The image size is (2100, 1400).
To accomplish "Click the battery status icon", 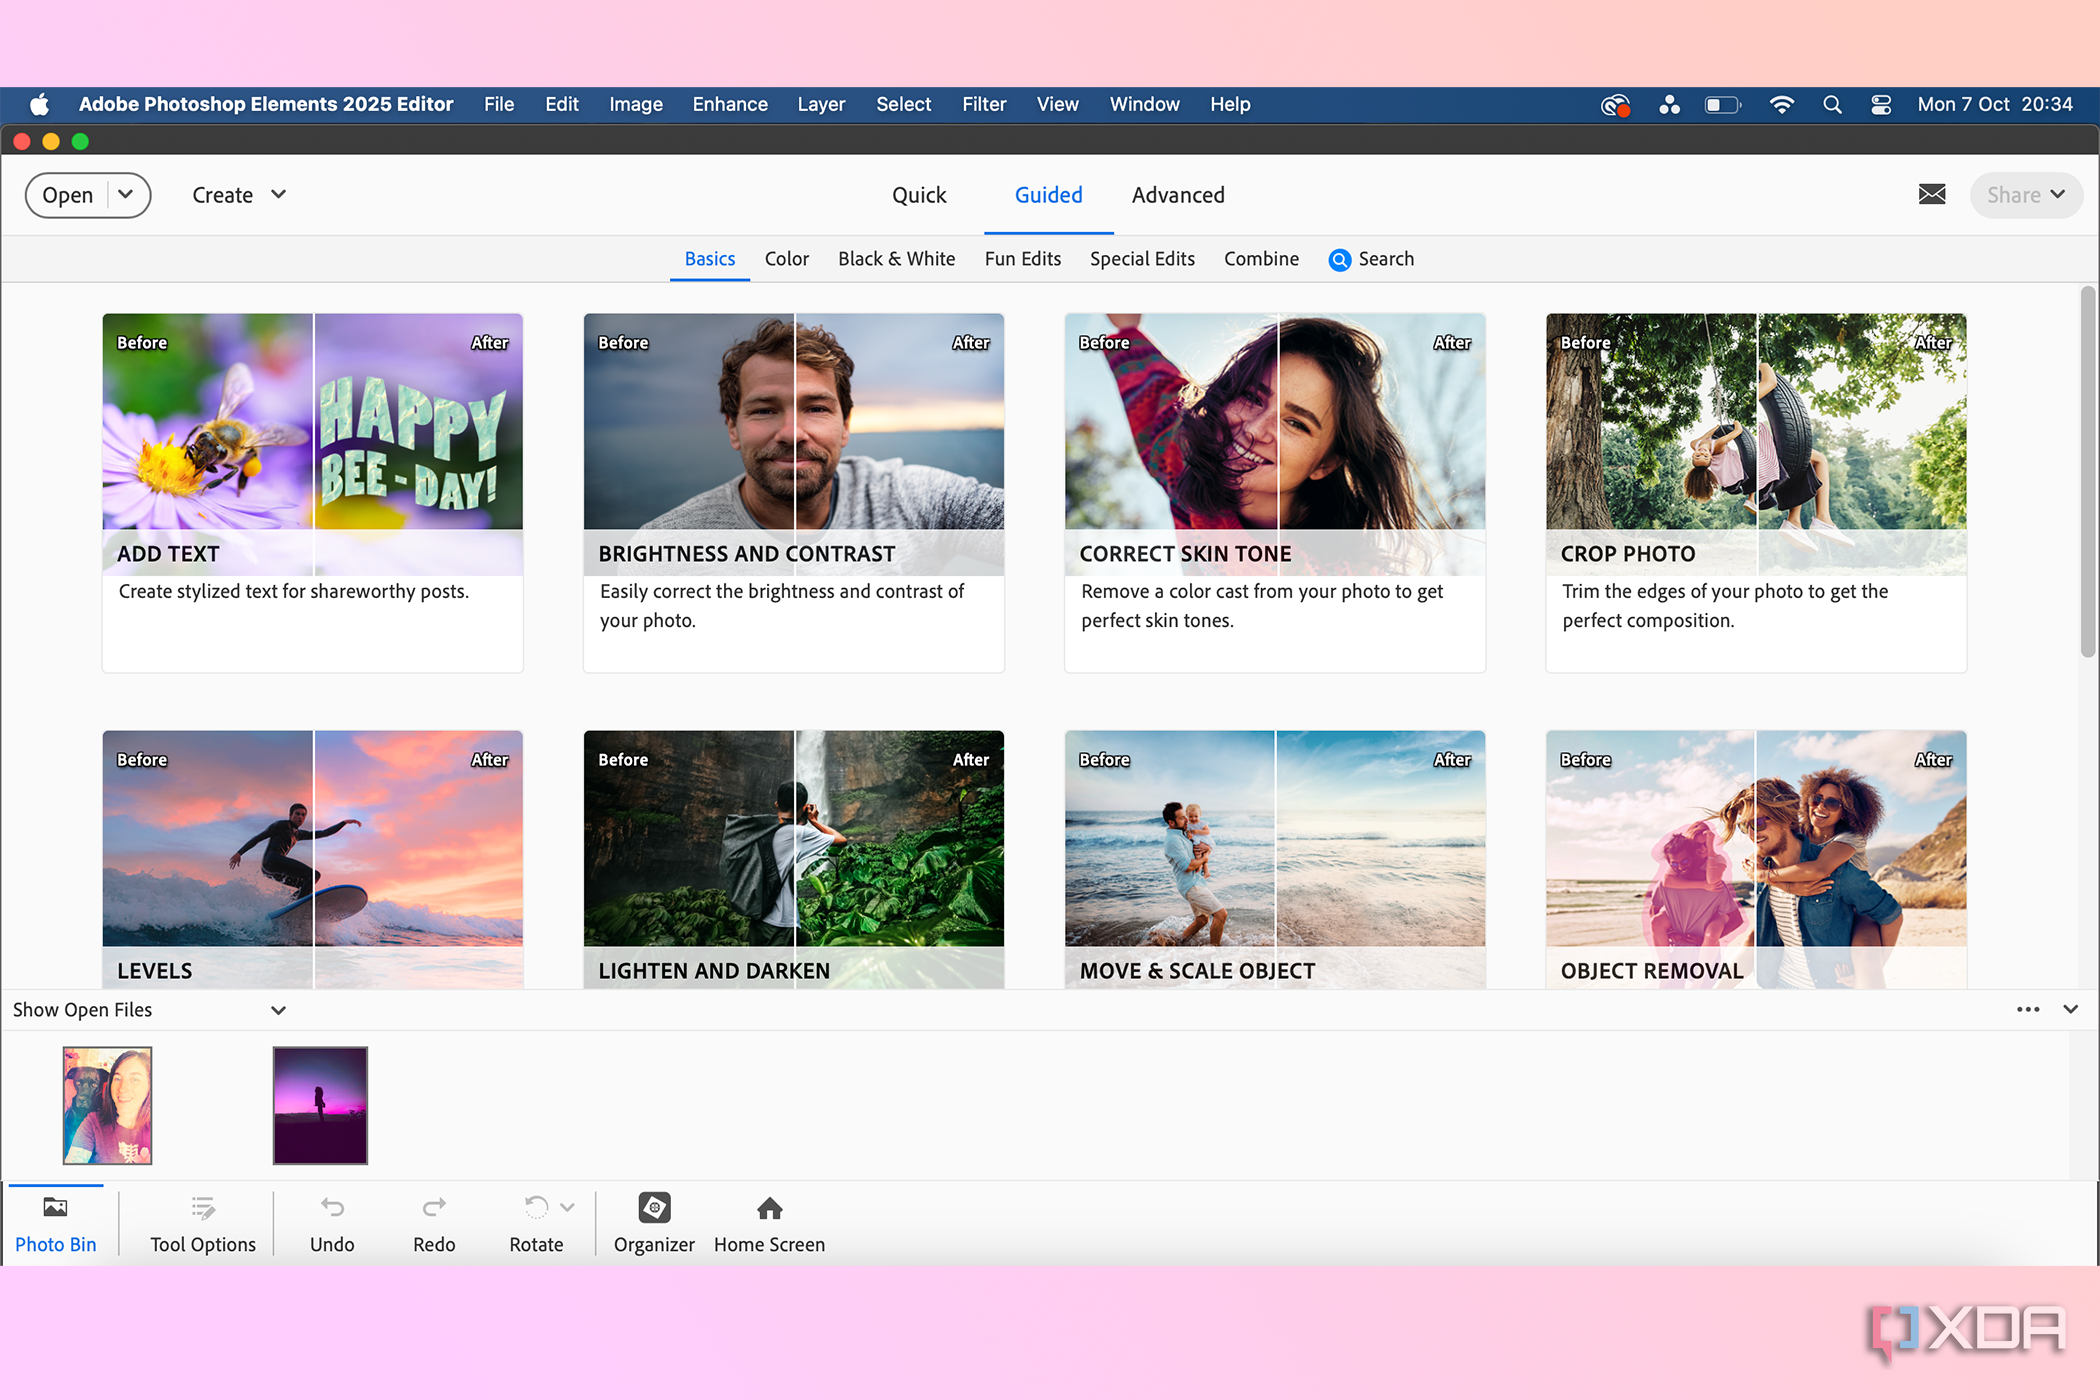I will (1722, 104).
